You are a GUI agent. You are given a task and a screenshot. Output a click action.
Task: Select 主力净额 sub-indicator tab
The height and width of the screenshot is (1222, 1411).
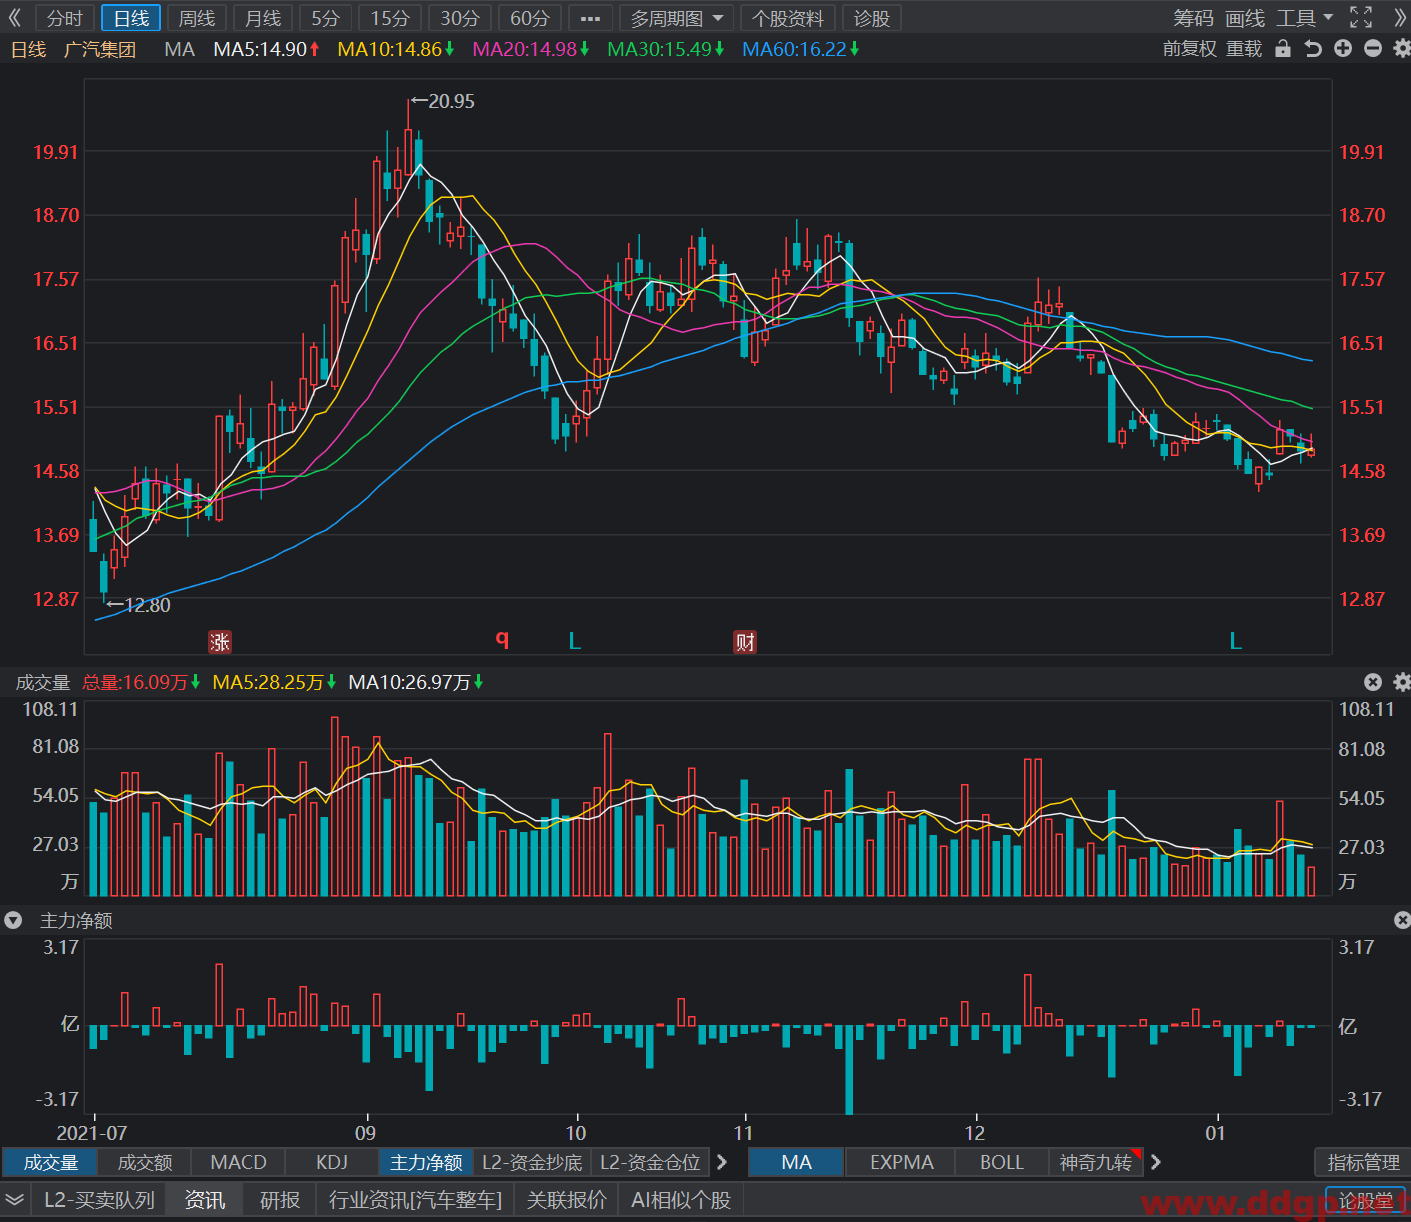[426, 1162]
